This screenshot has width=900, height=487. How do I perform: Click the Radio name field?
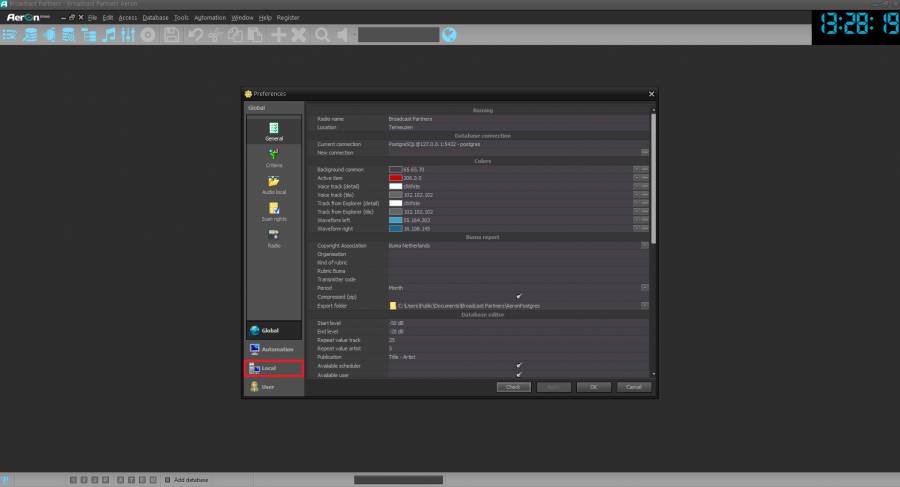coord(517,118)
